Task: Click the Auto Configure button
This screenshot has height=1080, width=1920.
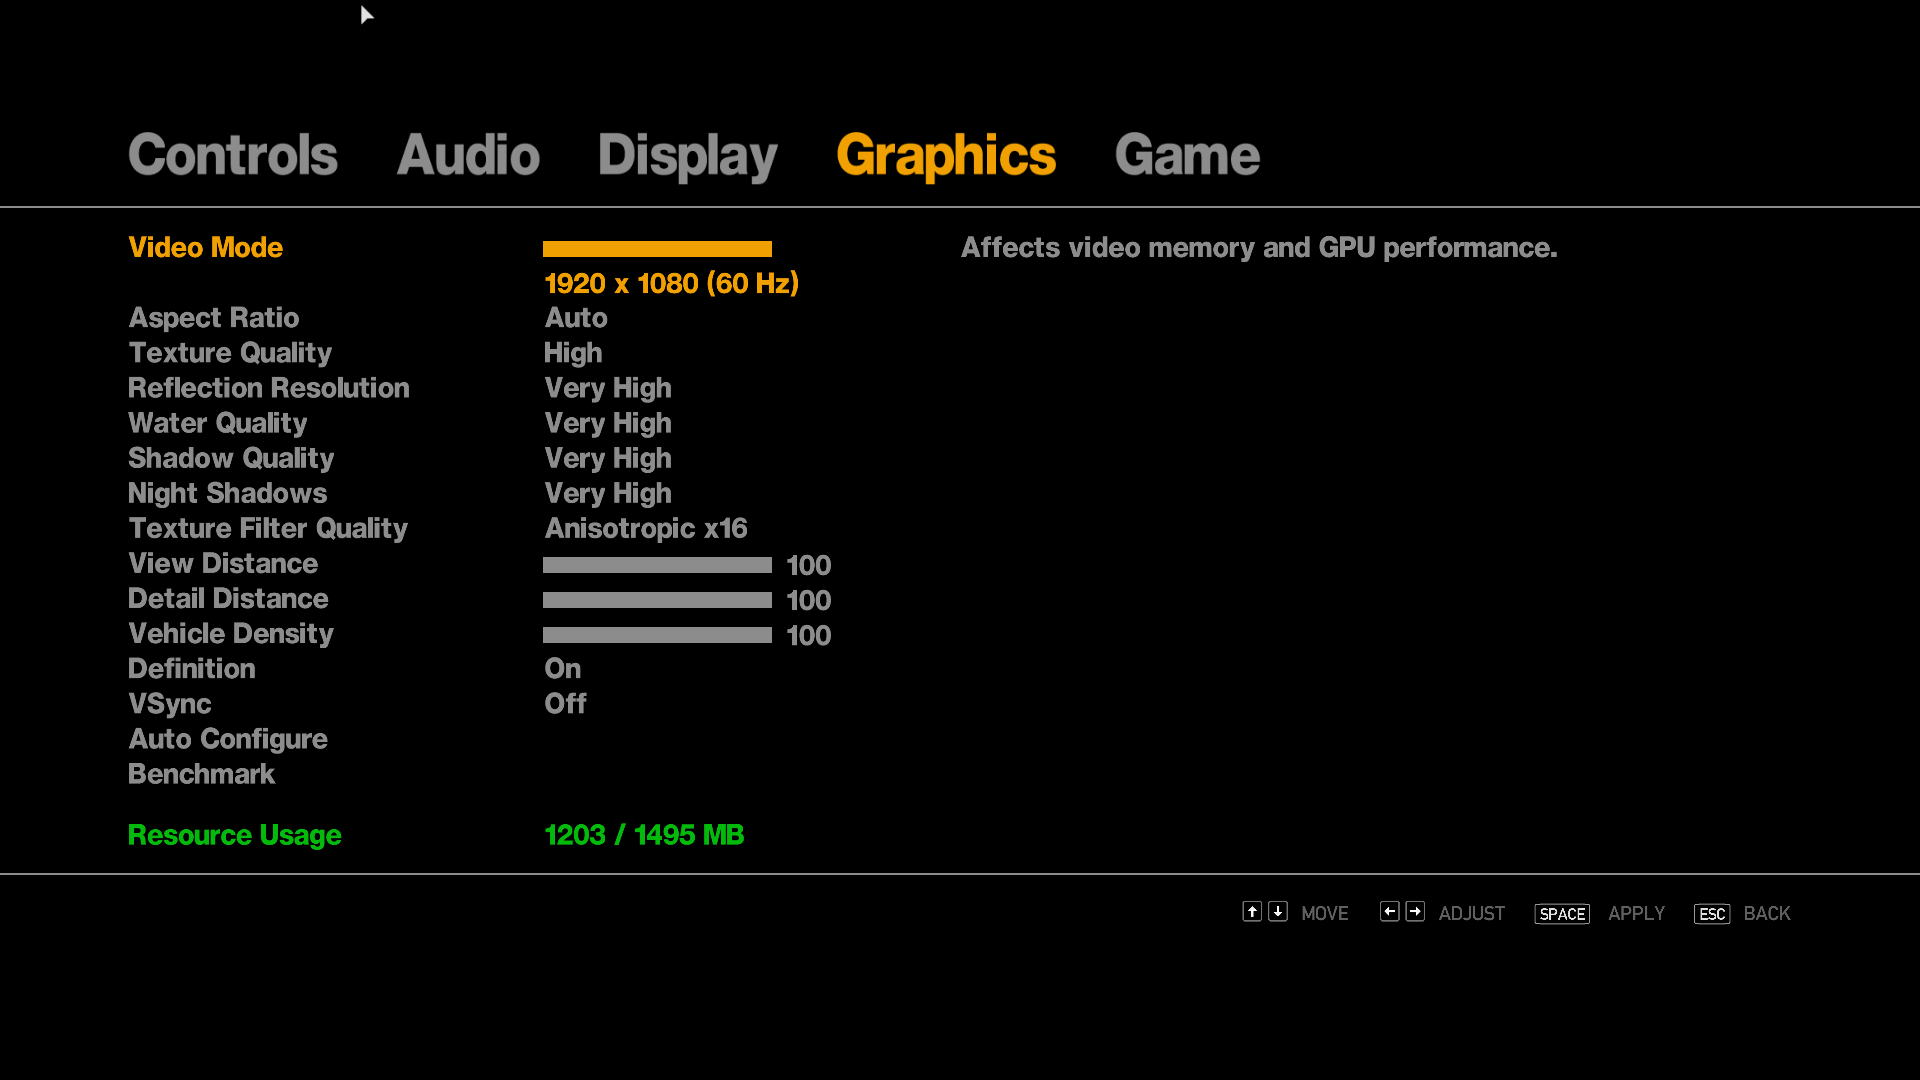Action: click(x=227, y=738)
